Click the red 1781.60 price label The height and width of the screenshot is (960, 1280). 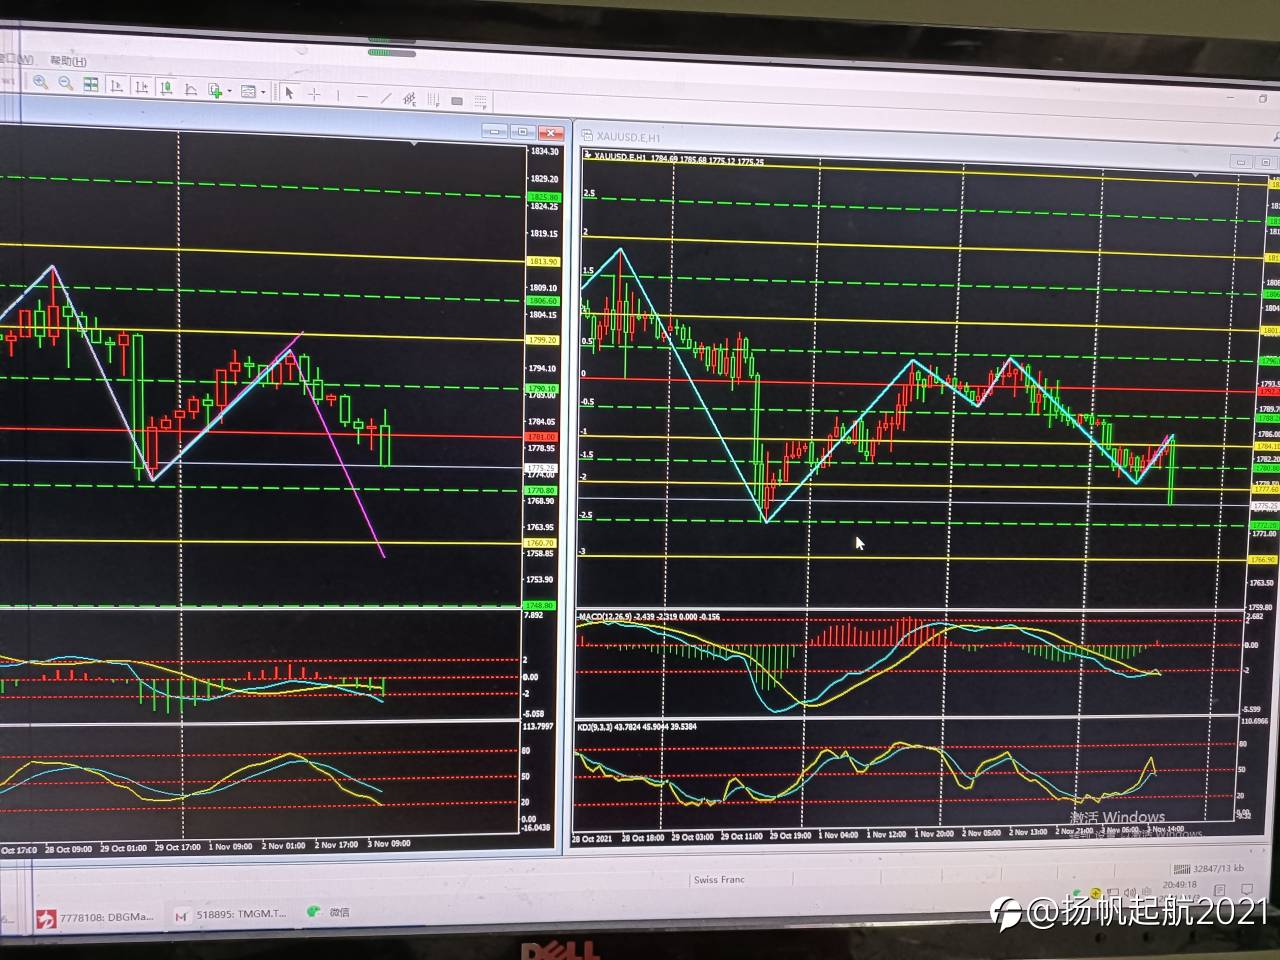542,437
